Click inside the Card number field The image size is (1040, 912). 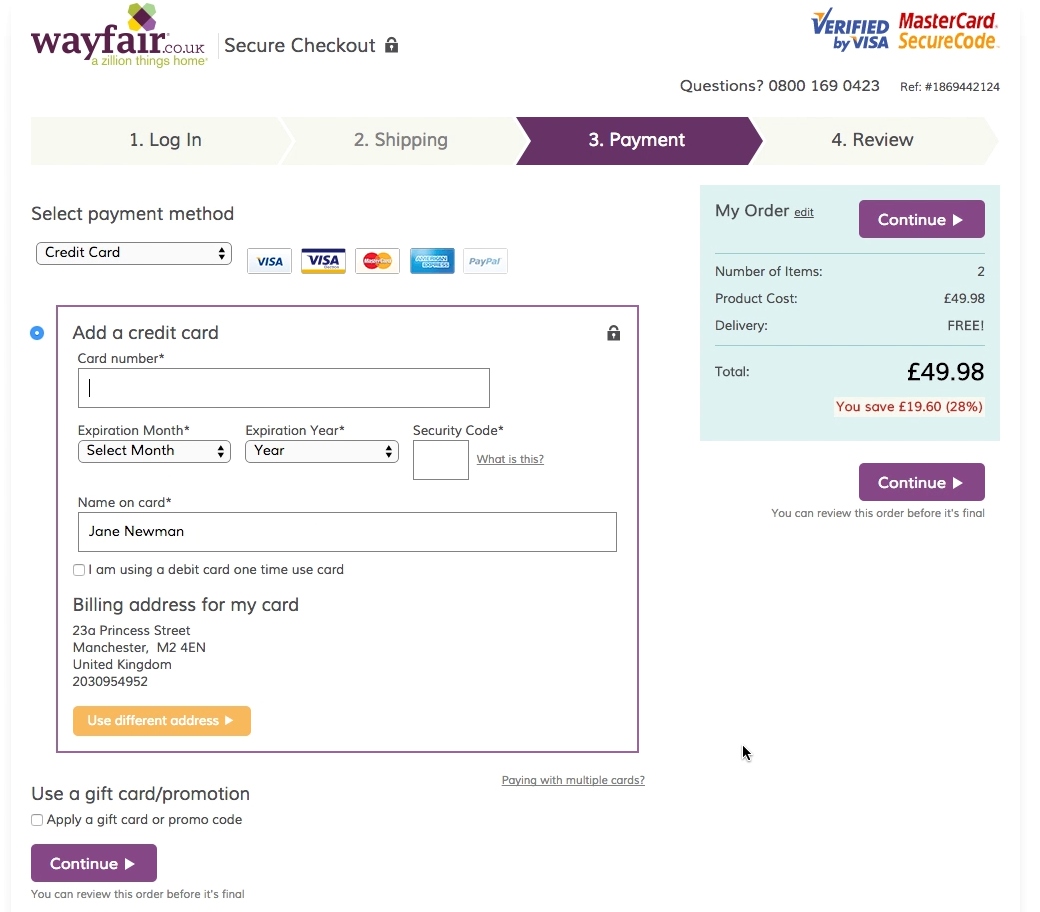[283, 388]
